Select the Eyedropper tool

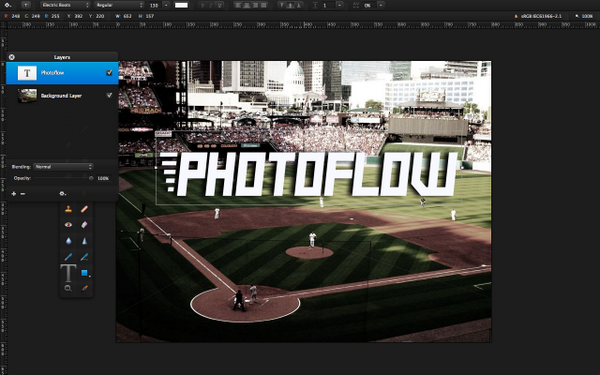click(84, 288)
